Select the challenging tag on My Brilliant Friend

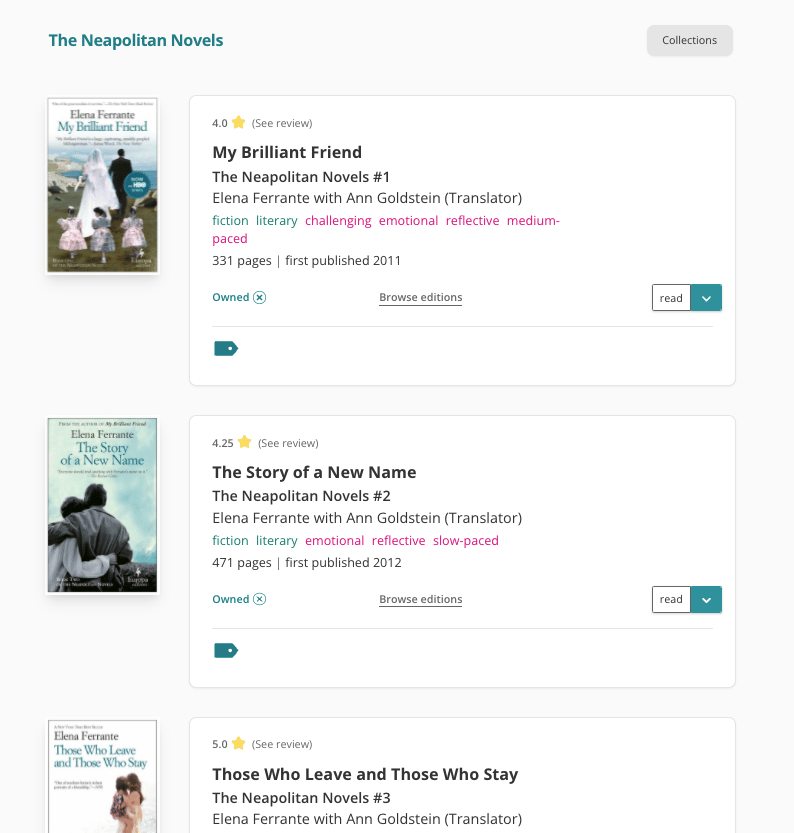338,221
